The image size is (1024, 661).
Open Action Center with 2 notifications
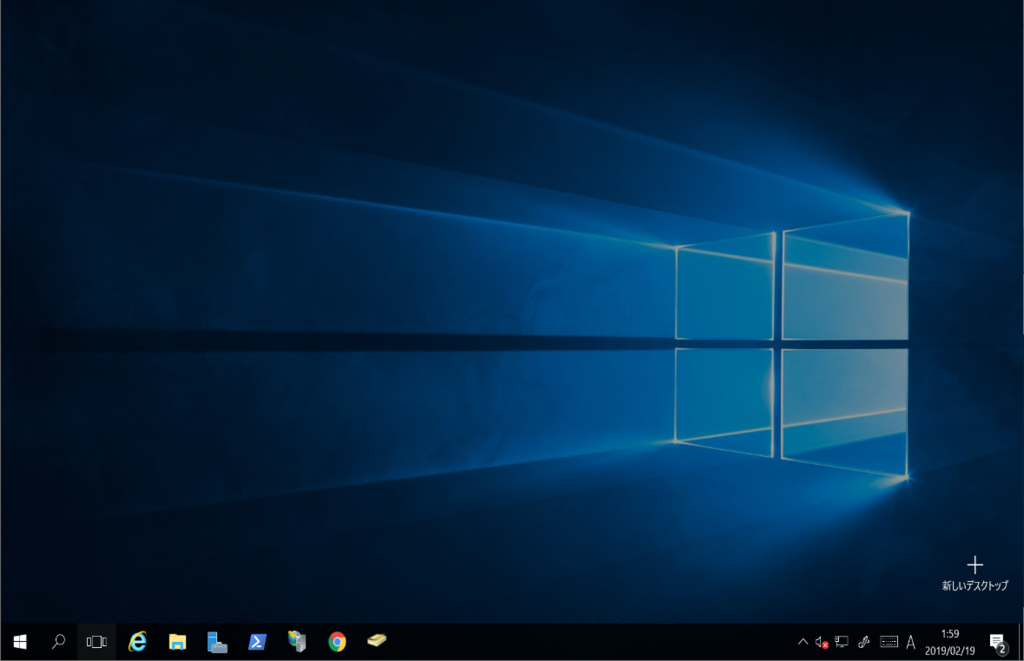pos(998,643)
